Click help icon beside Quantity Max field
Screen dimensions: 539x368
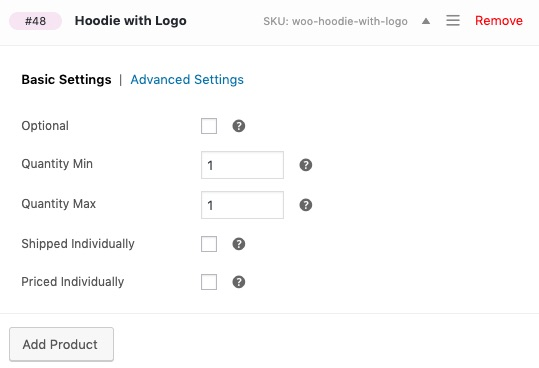click(306, 205)
